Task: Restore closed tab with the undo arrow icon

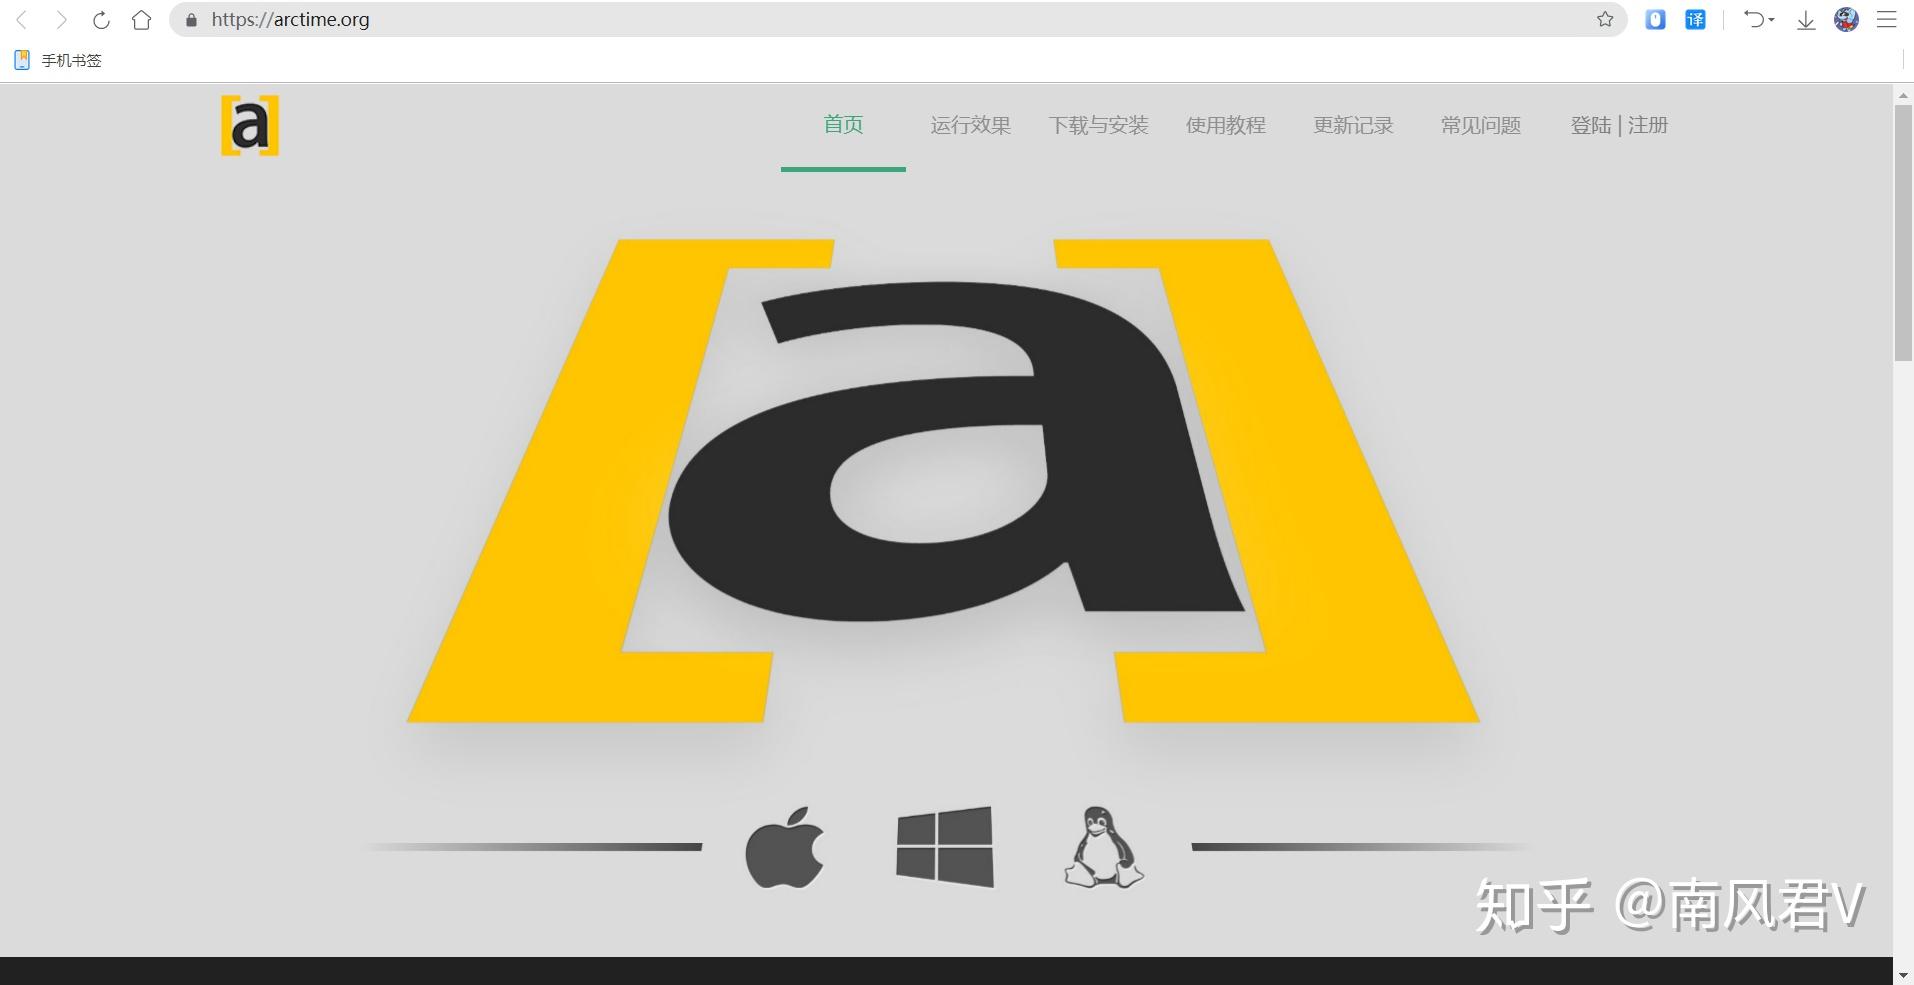Action: tap(1754, 20)
